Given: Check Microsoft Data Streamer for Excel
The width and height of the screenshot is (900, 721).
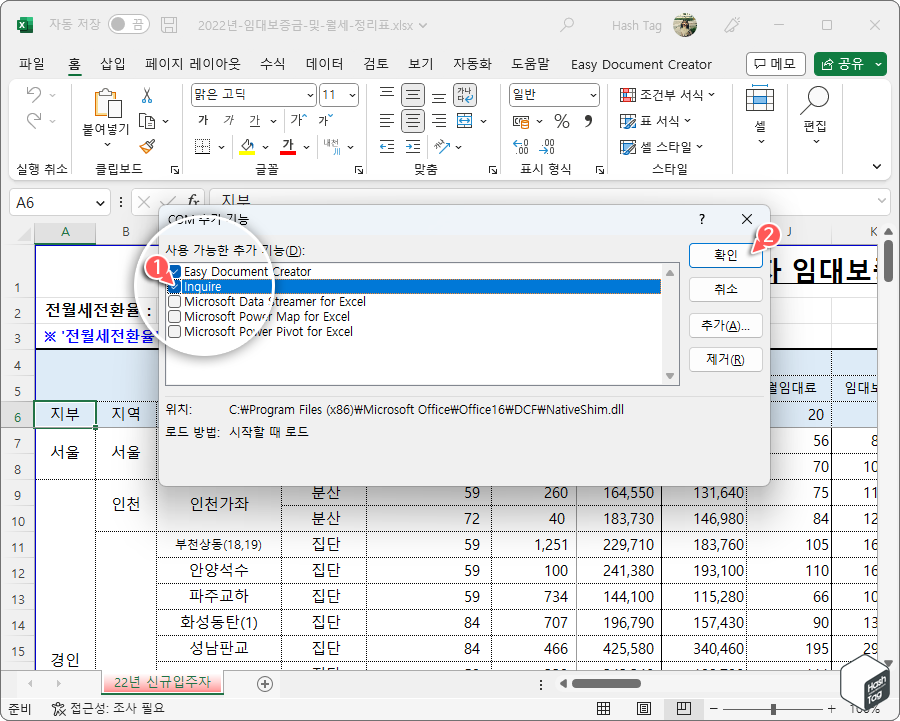Looking at the screenshot, I should point(174,301).
